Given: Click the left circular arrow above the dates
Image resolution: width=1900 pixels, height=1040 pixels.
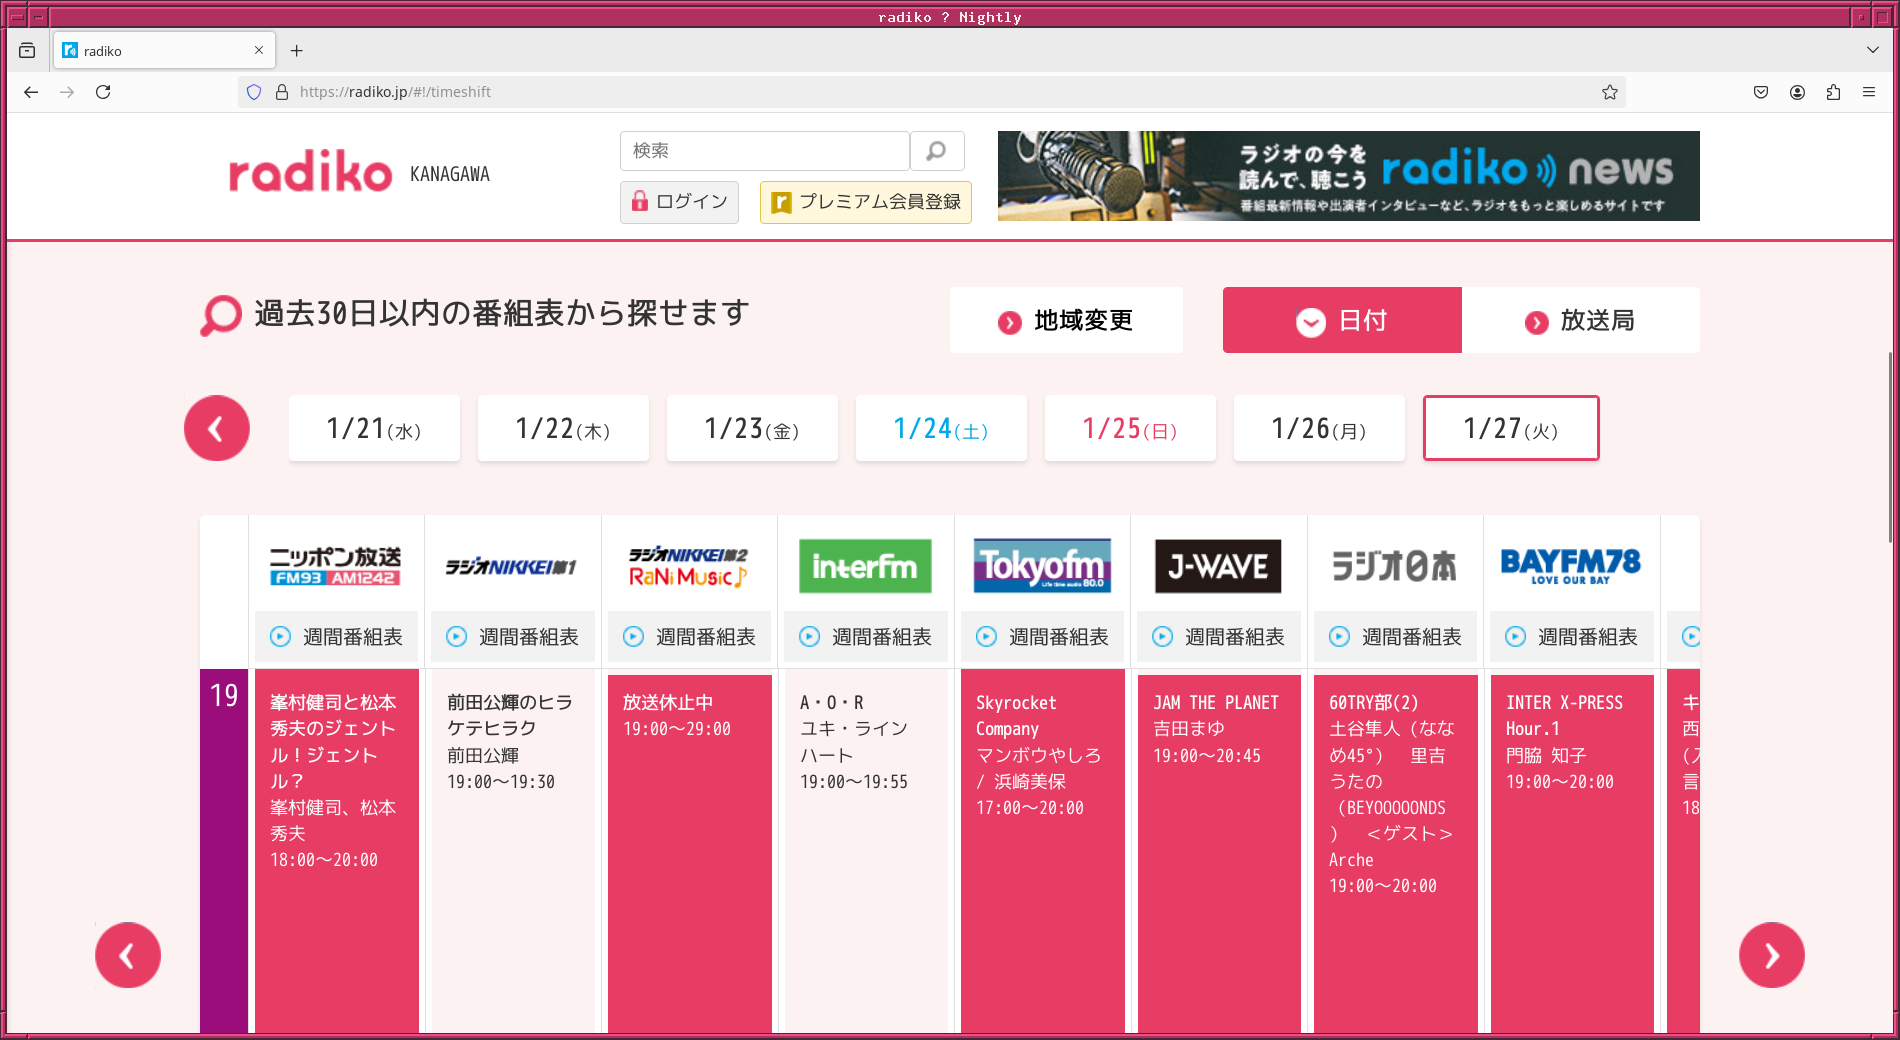Looking at the screenshot, I should (216, 428).
